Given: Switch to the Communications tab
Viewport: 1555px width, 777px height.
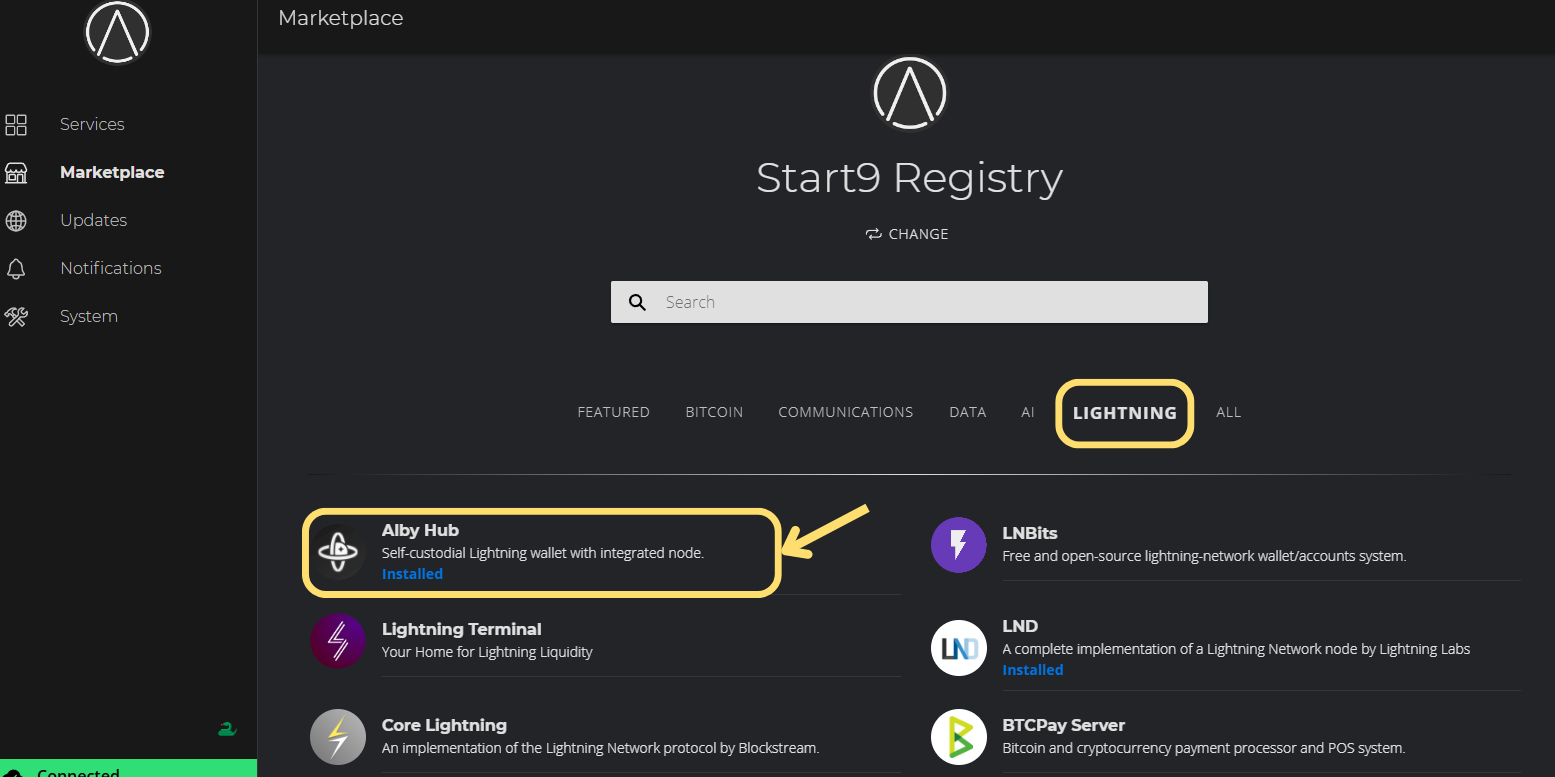Looking at the screenshot, I should pos(845,412).
